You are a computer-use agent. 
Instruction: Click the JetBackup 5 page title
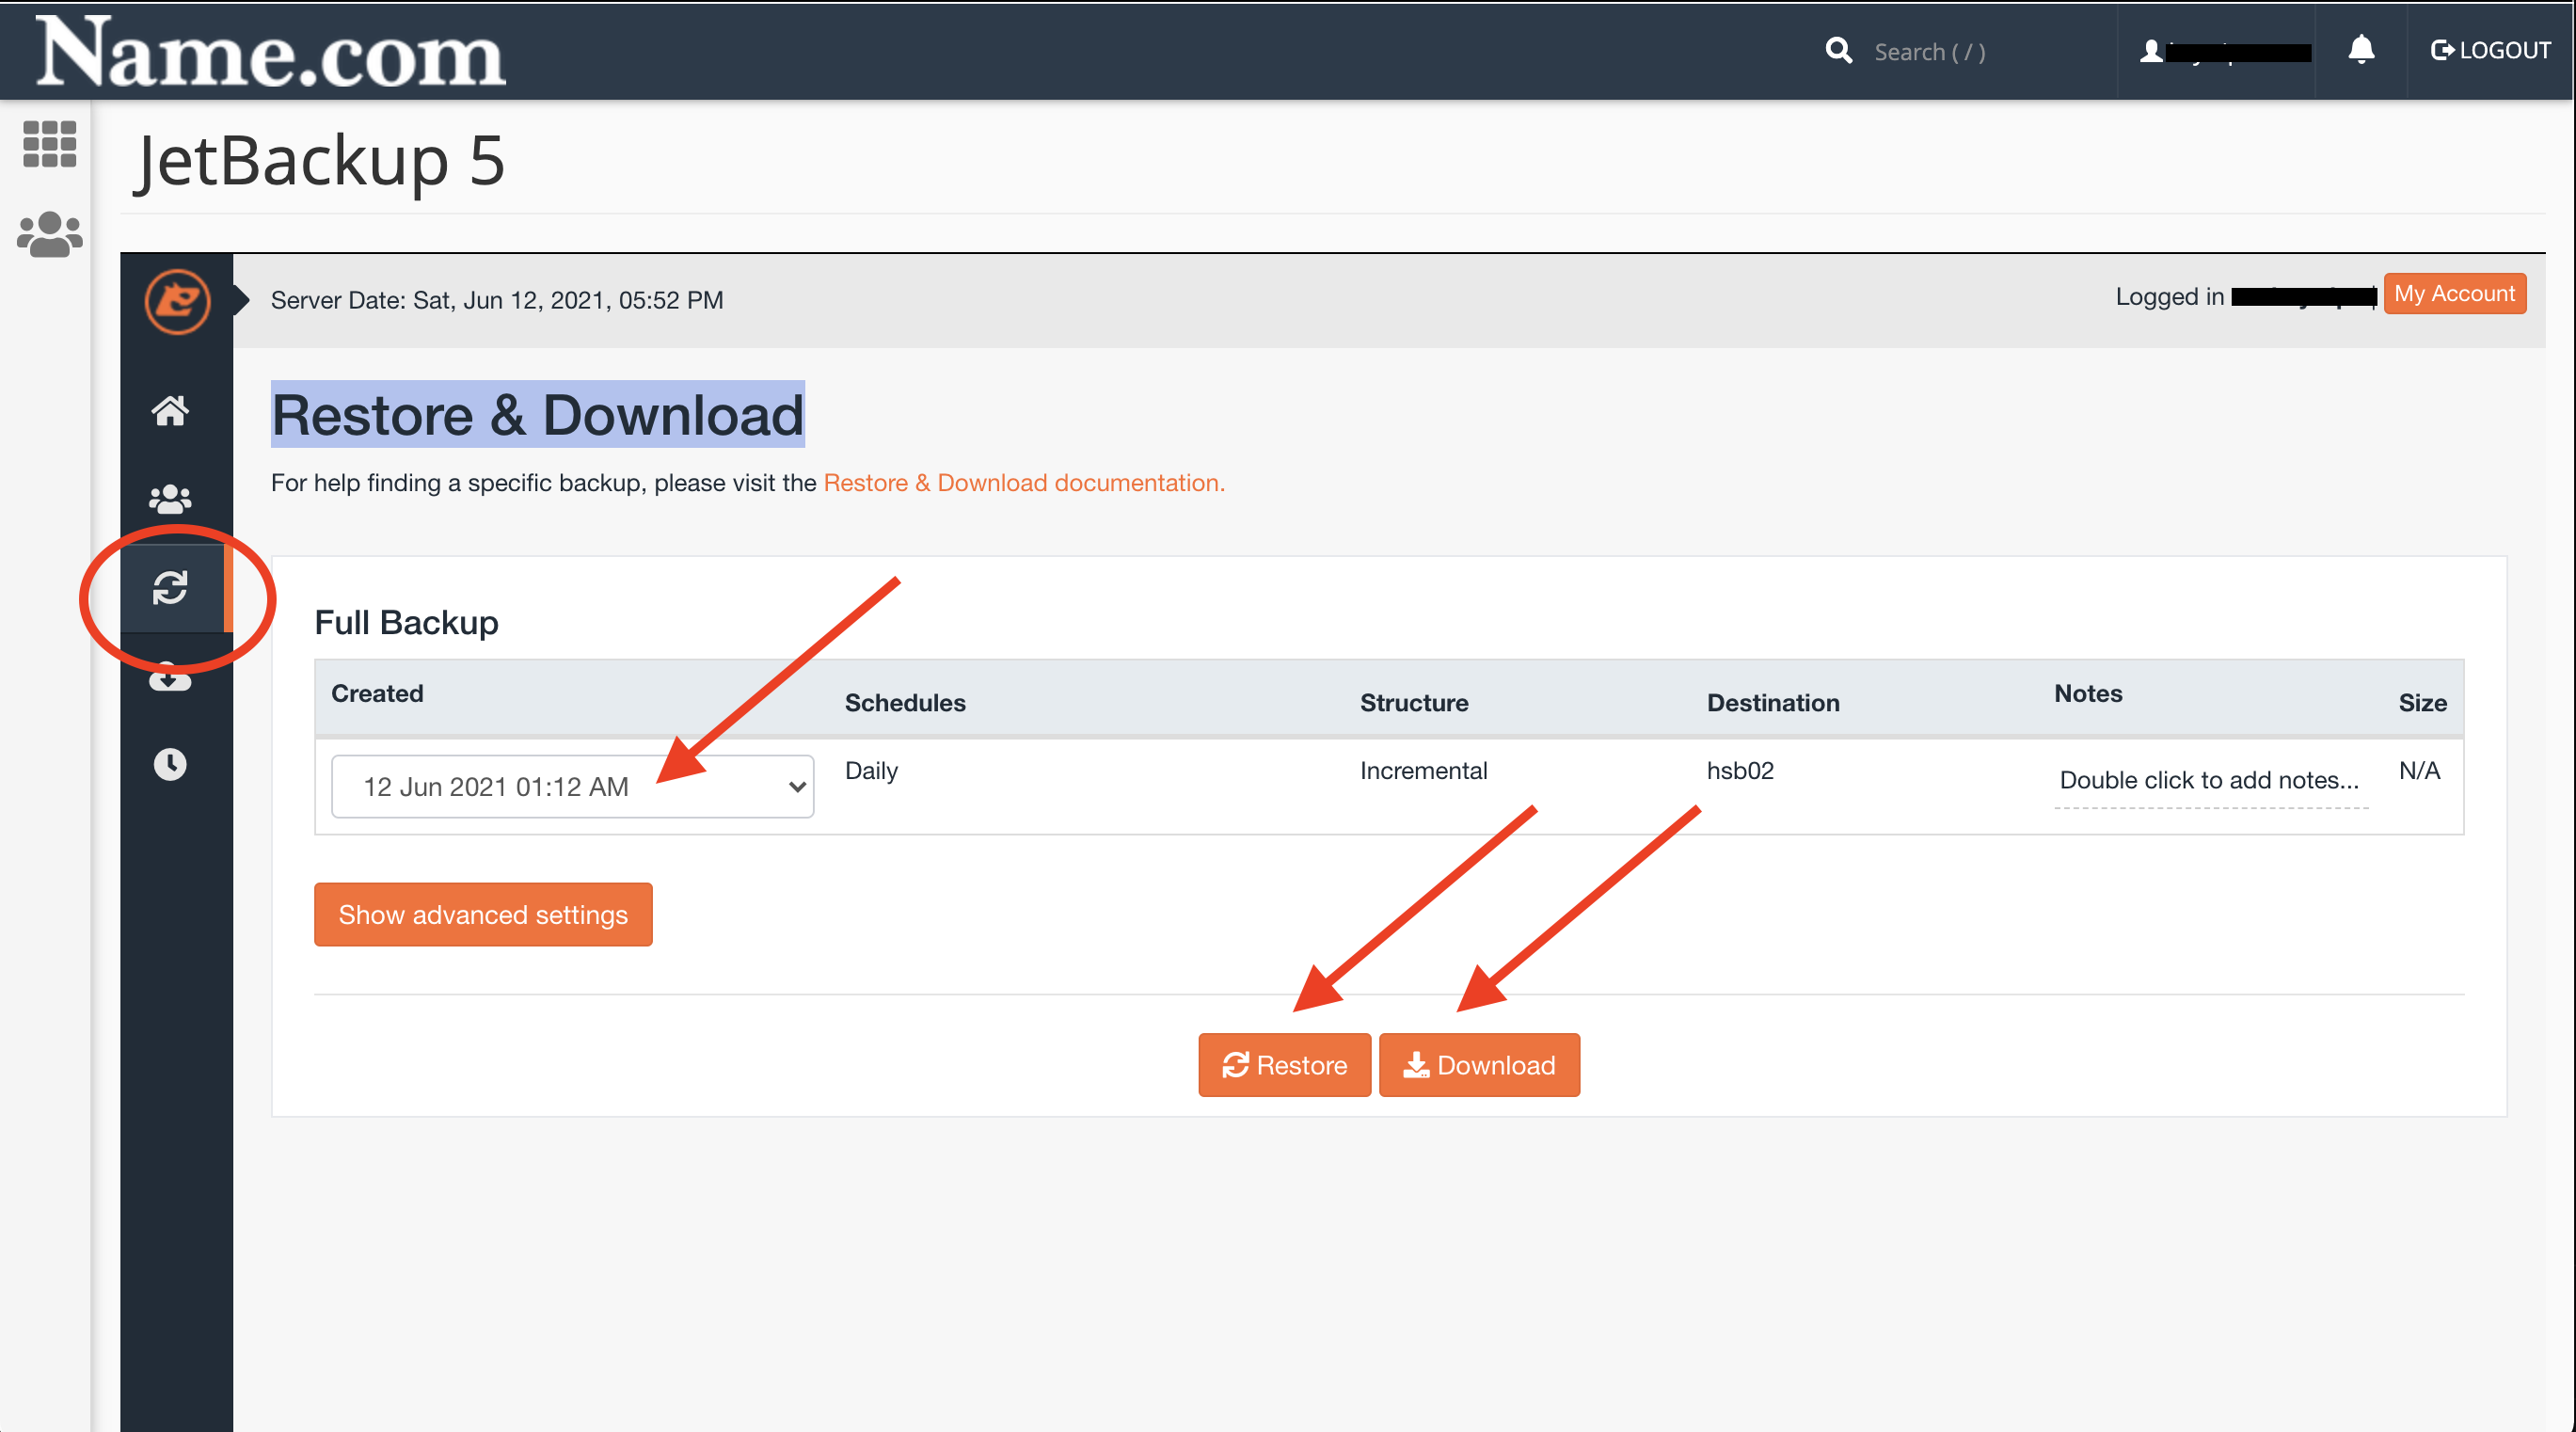click(321, 160)
